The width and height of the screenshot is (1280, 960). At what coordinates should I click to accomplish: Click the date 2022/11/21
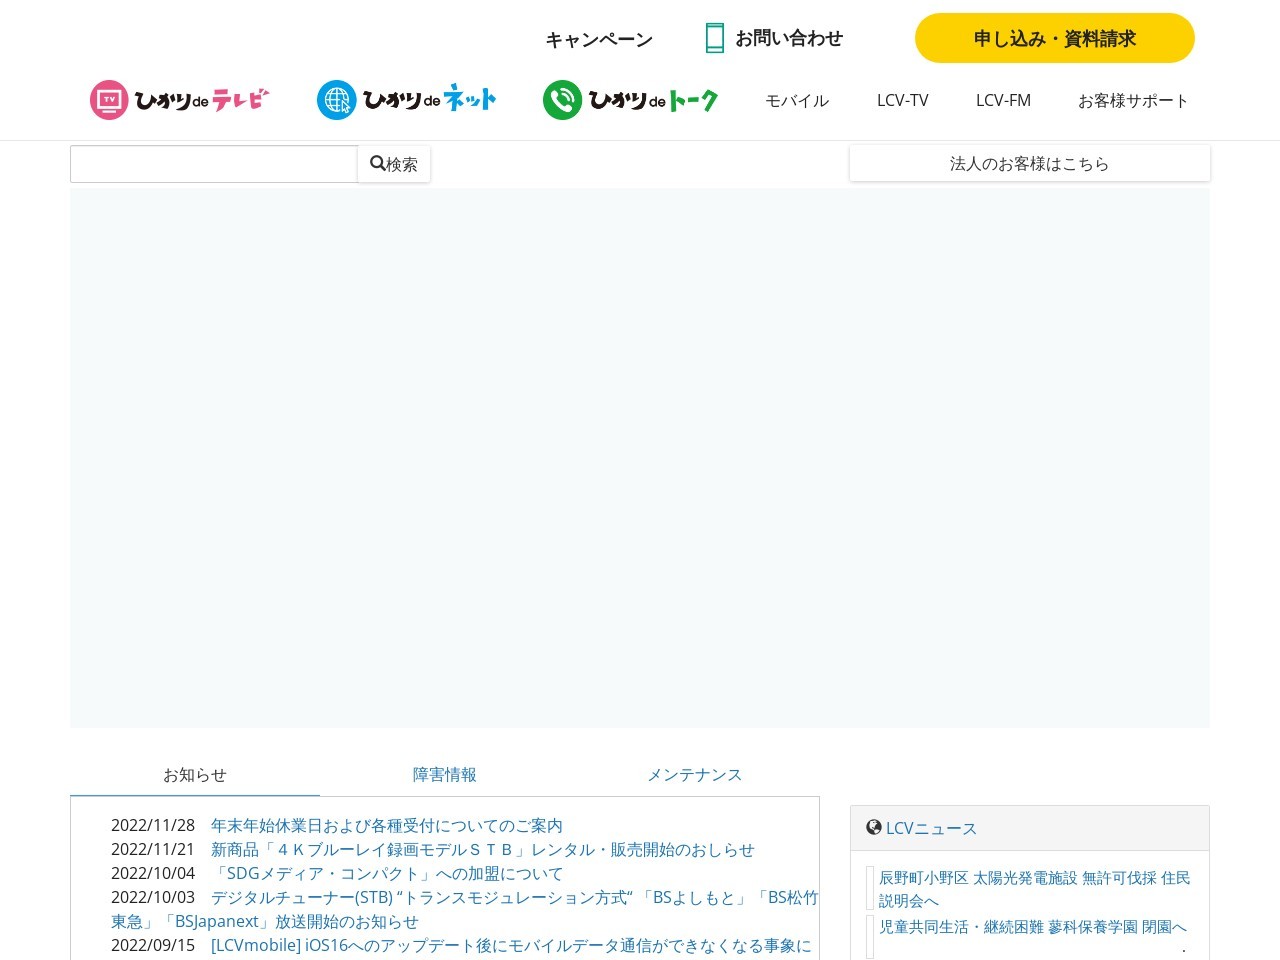point(153,850)
